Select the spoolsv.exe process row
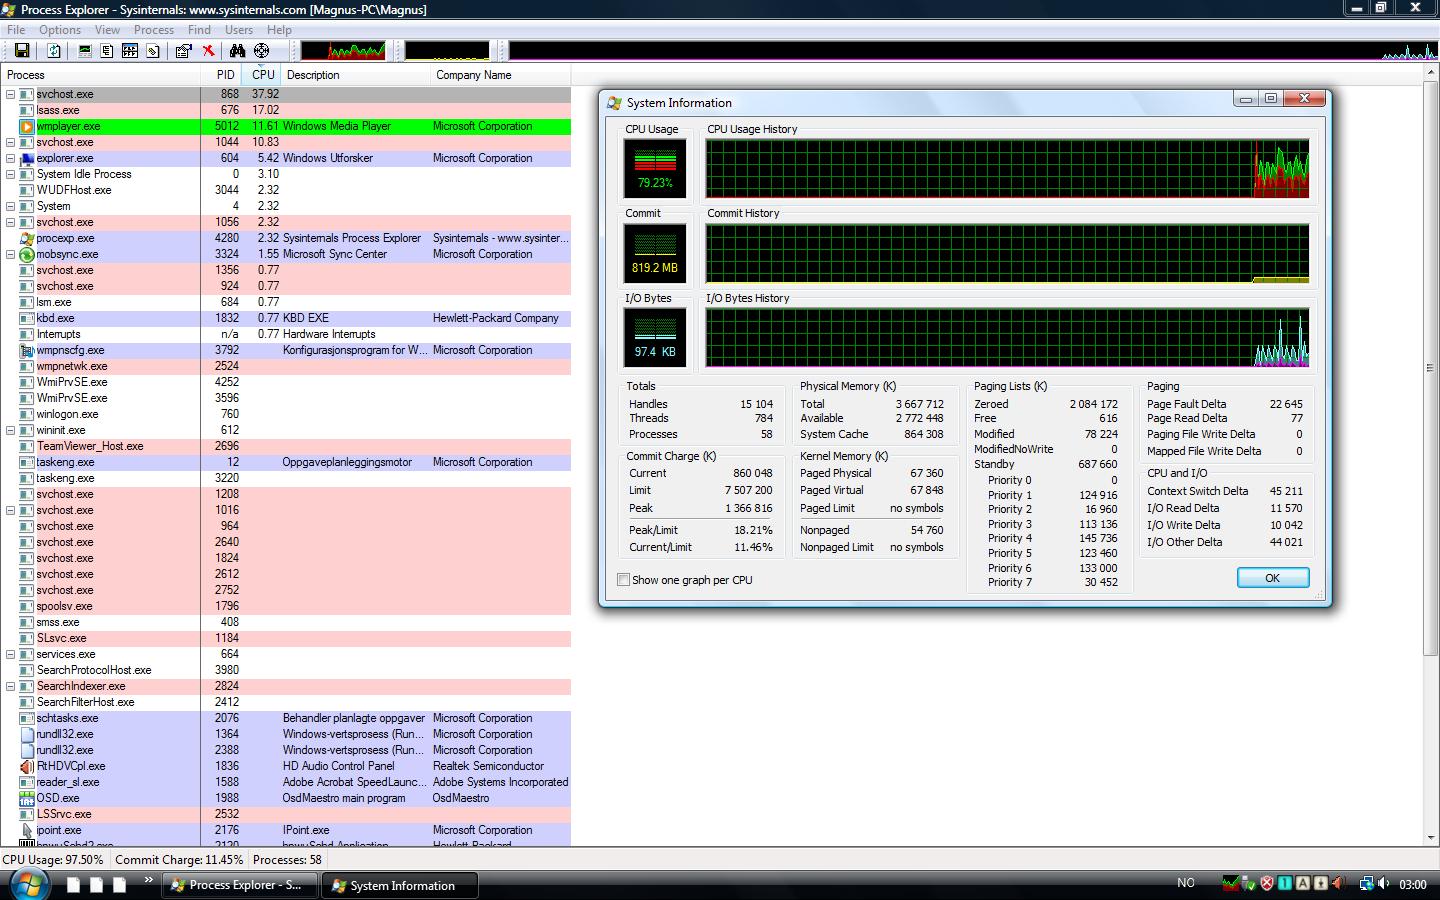 tap(285, 606)
